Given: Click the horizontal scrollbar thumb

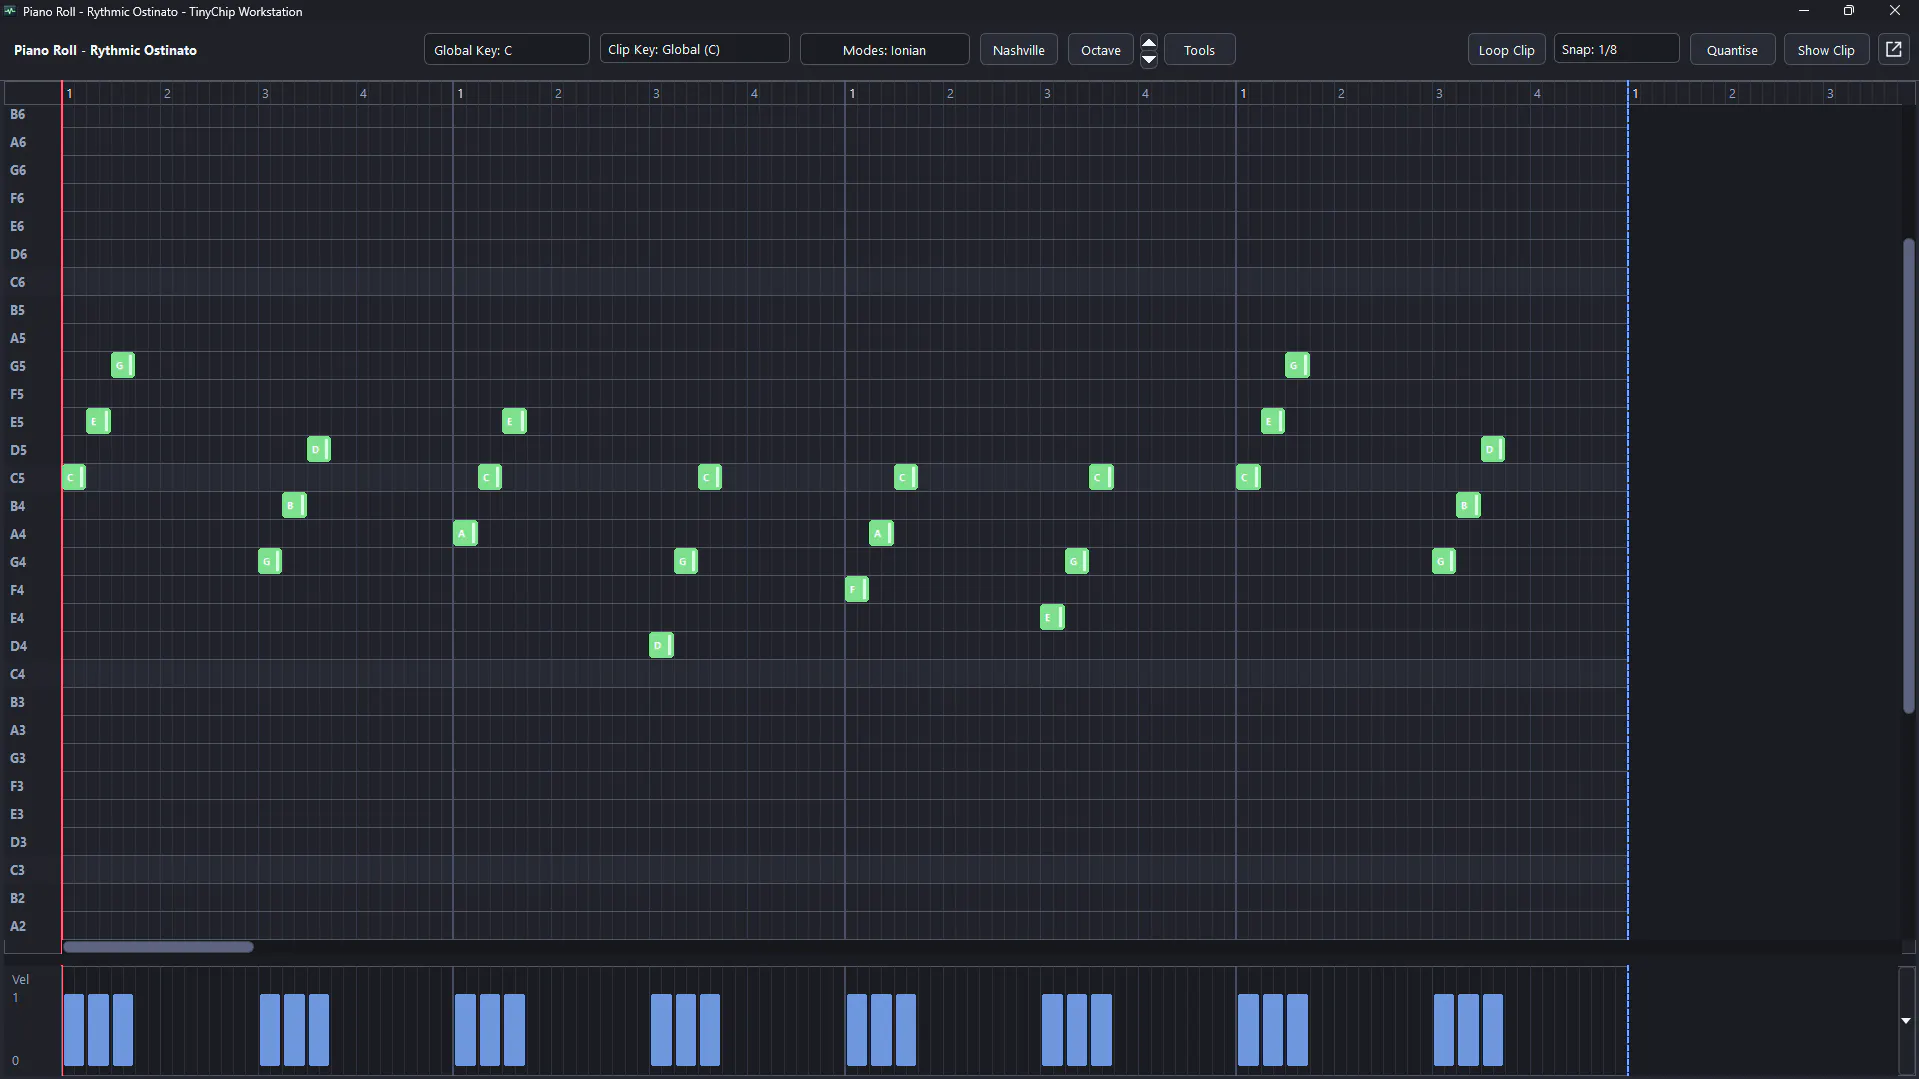Looking at the screenshot, I should (158, 946).
